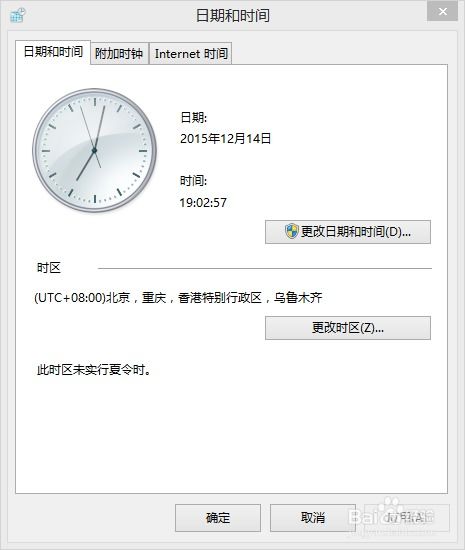The width and height of the screenshot is (465, 550).
Task: Click 更改时区(Z)... button
Action: coord(348,328)
